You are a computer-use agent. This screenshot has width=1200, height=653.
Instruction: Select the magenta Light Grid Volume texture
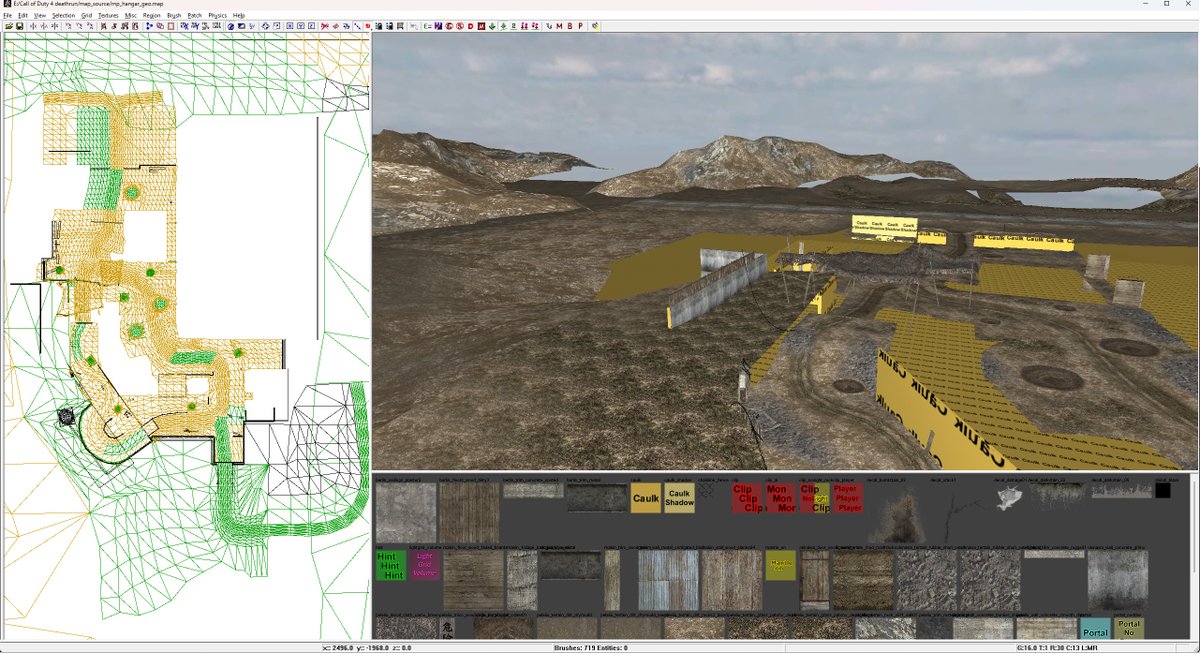(x=424, y=566)
